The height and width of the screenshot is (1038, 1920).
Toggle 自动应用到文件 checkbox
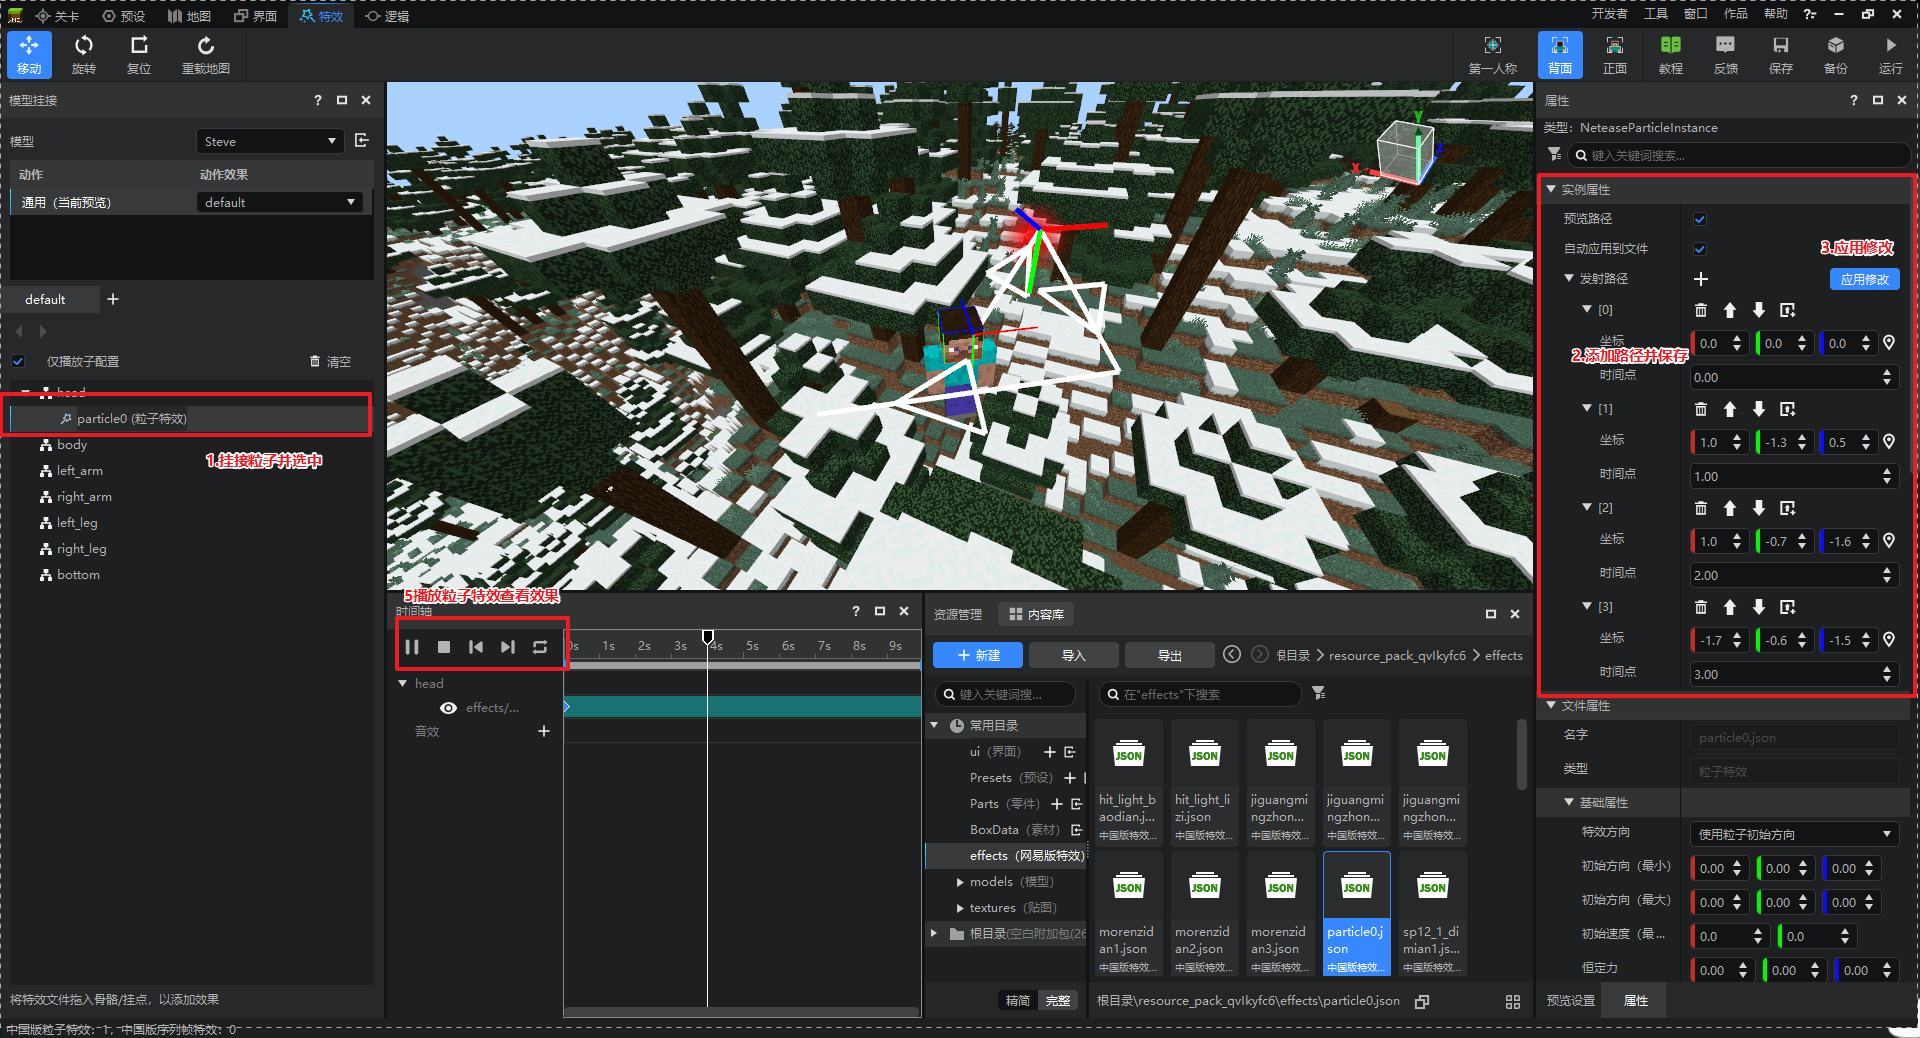(x=1700, y=249)
